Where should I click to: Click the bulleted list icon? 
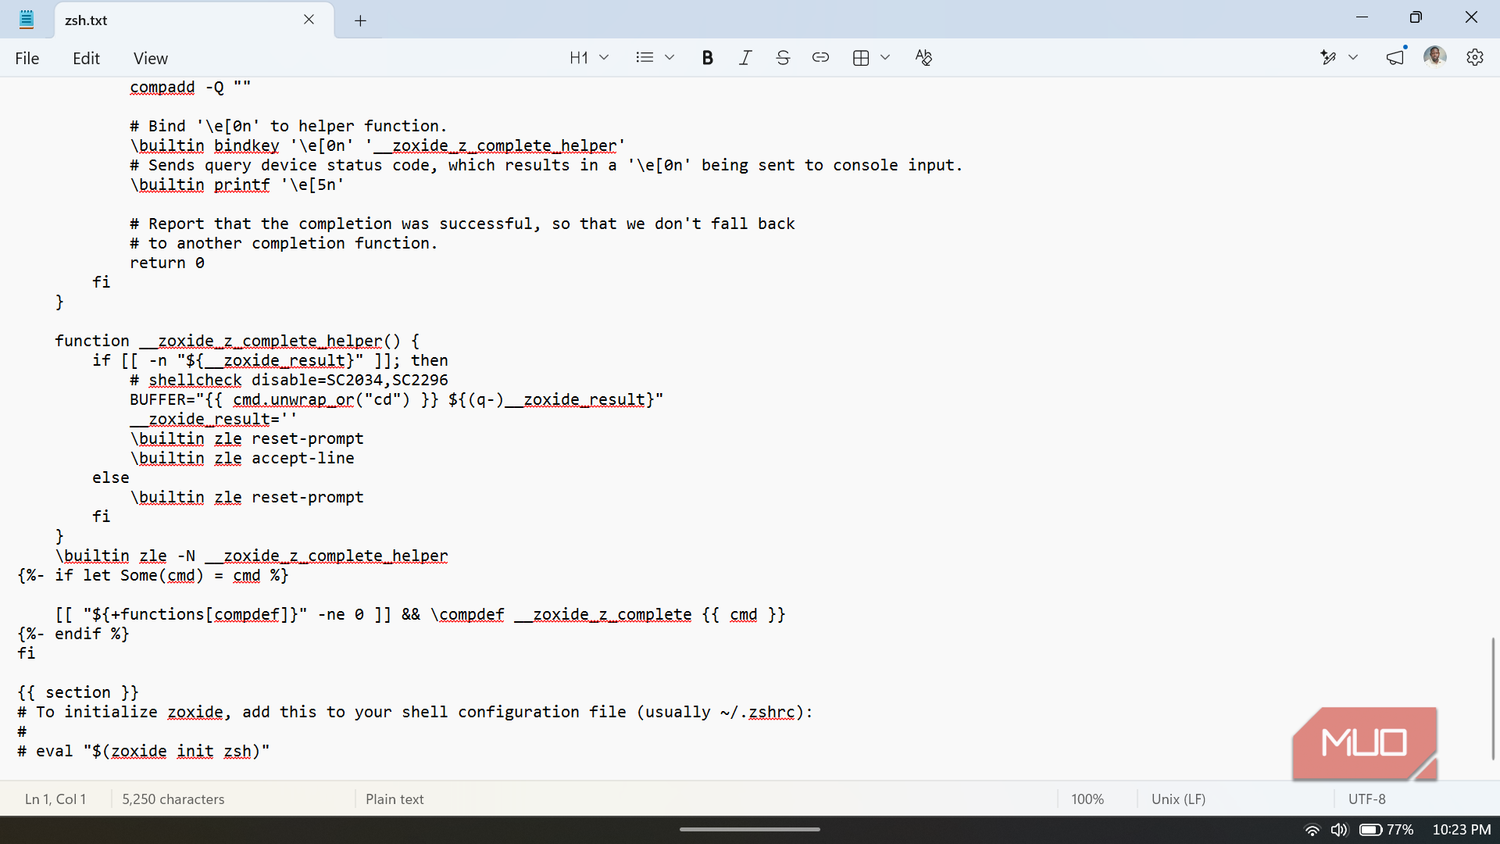pyautogui.click(x=645, y=58)
